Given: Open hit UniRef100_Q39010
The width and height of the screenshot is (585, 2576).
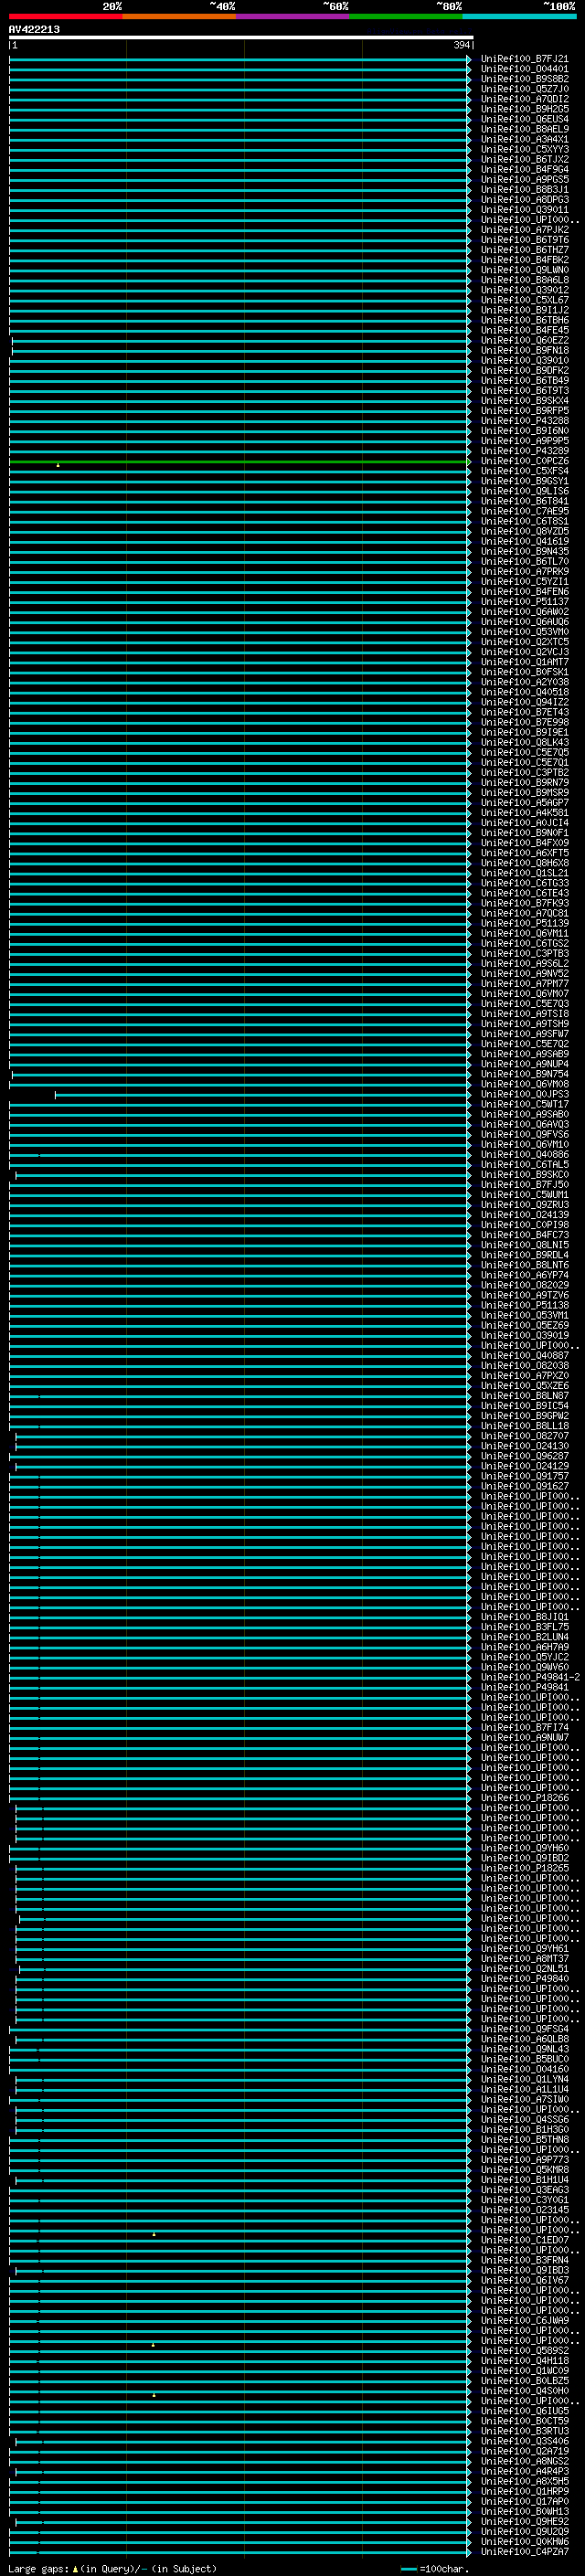Looking at the screenshot, I should point(524,360).
